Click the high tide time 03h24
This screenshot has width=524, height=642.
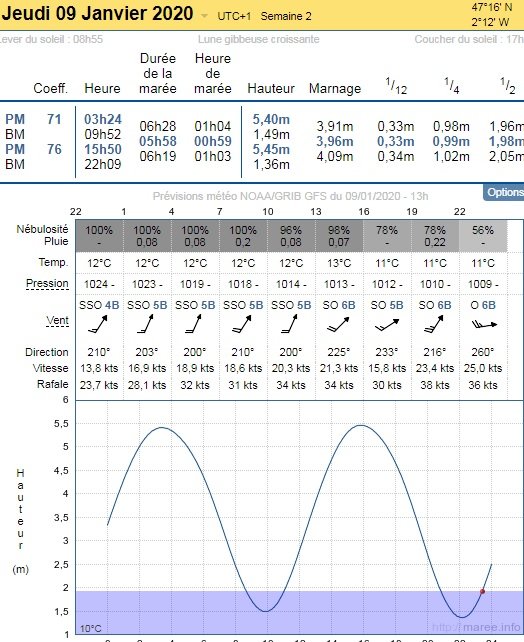103,119
